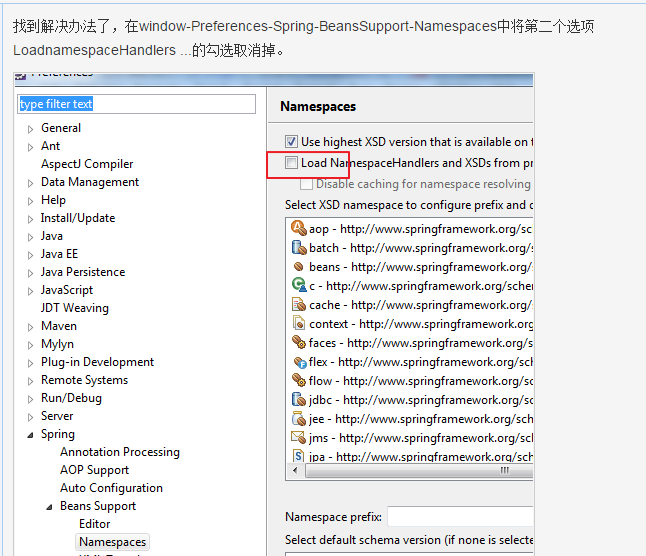Image resolution: width=646 pixels, height=556 pixels.
Task: Select the flex namespace row text
Action: tap(421, 362)
